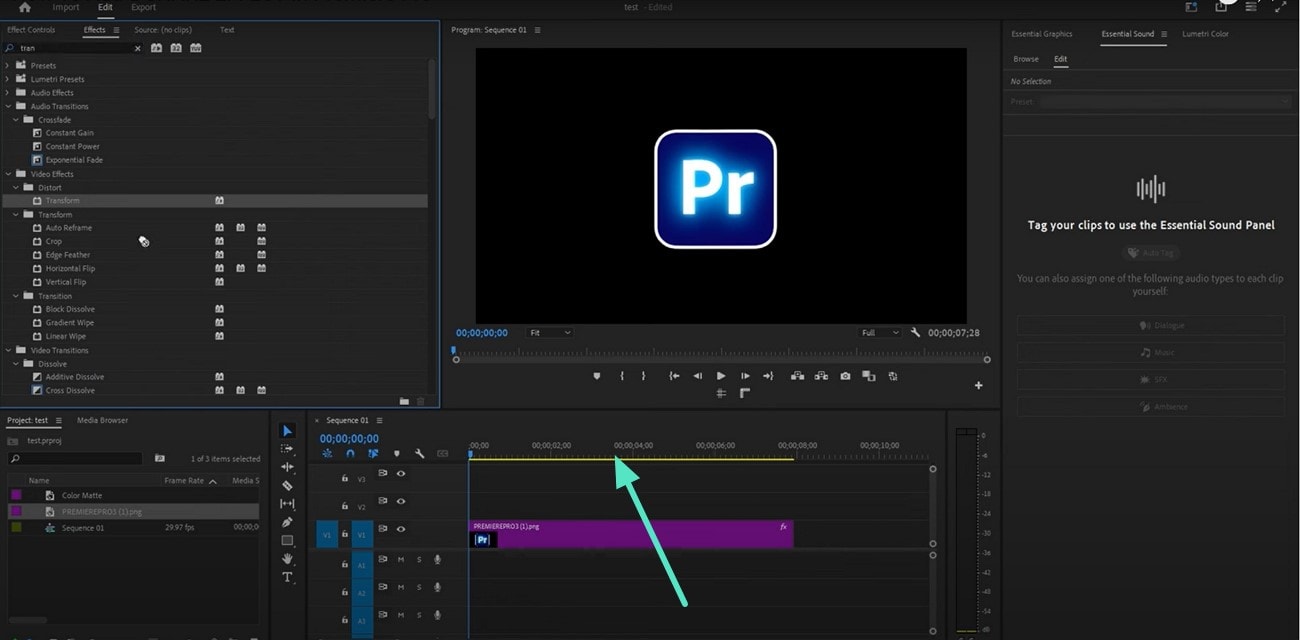Toggle the lock on track V3
Image resolution: width=1300 pixels, height=640 pixels.
[344, 479]
